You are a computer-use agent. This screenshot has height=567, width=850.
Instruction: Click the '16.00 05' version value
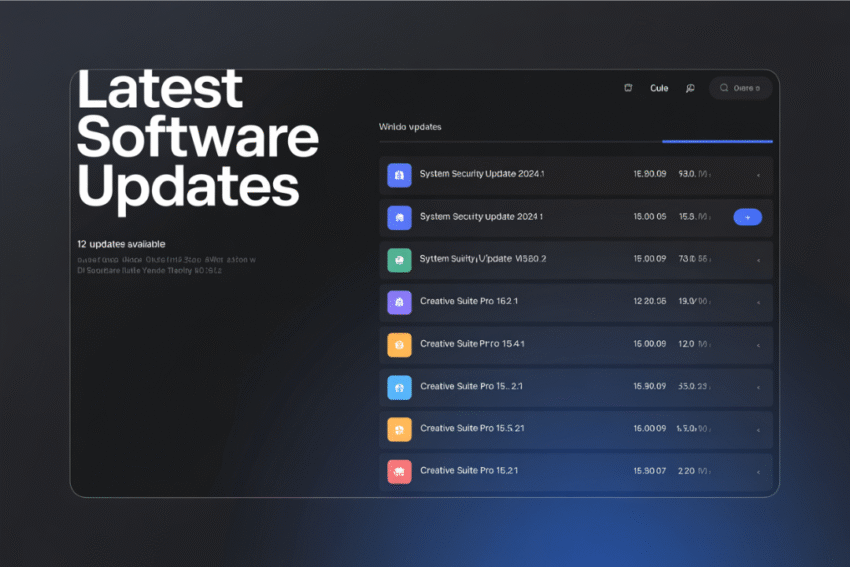coord(649,216)
